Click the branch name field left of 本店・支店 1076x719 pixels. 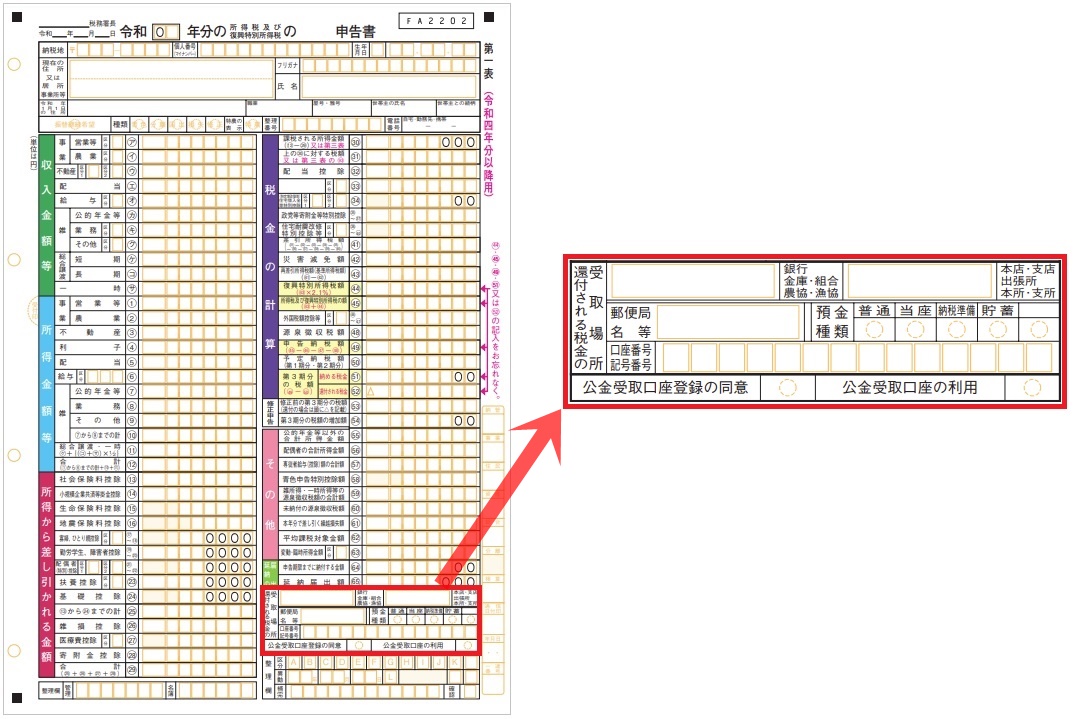[x=920, y=281]
